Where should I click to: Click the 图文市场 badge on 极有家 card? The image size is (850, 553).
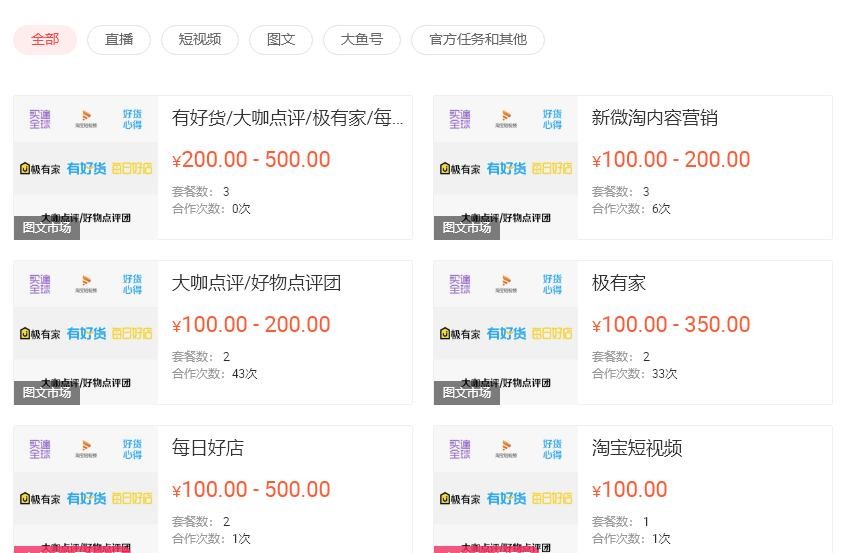click(x=467, y=393)
